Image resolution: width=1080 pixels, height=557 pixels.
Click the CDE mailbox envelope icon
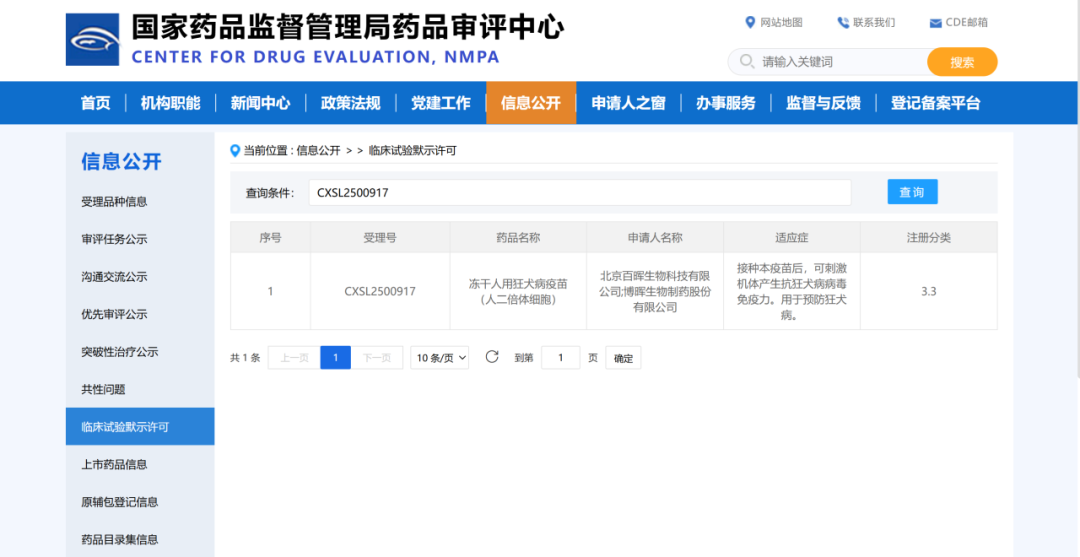pos(935,23)
